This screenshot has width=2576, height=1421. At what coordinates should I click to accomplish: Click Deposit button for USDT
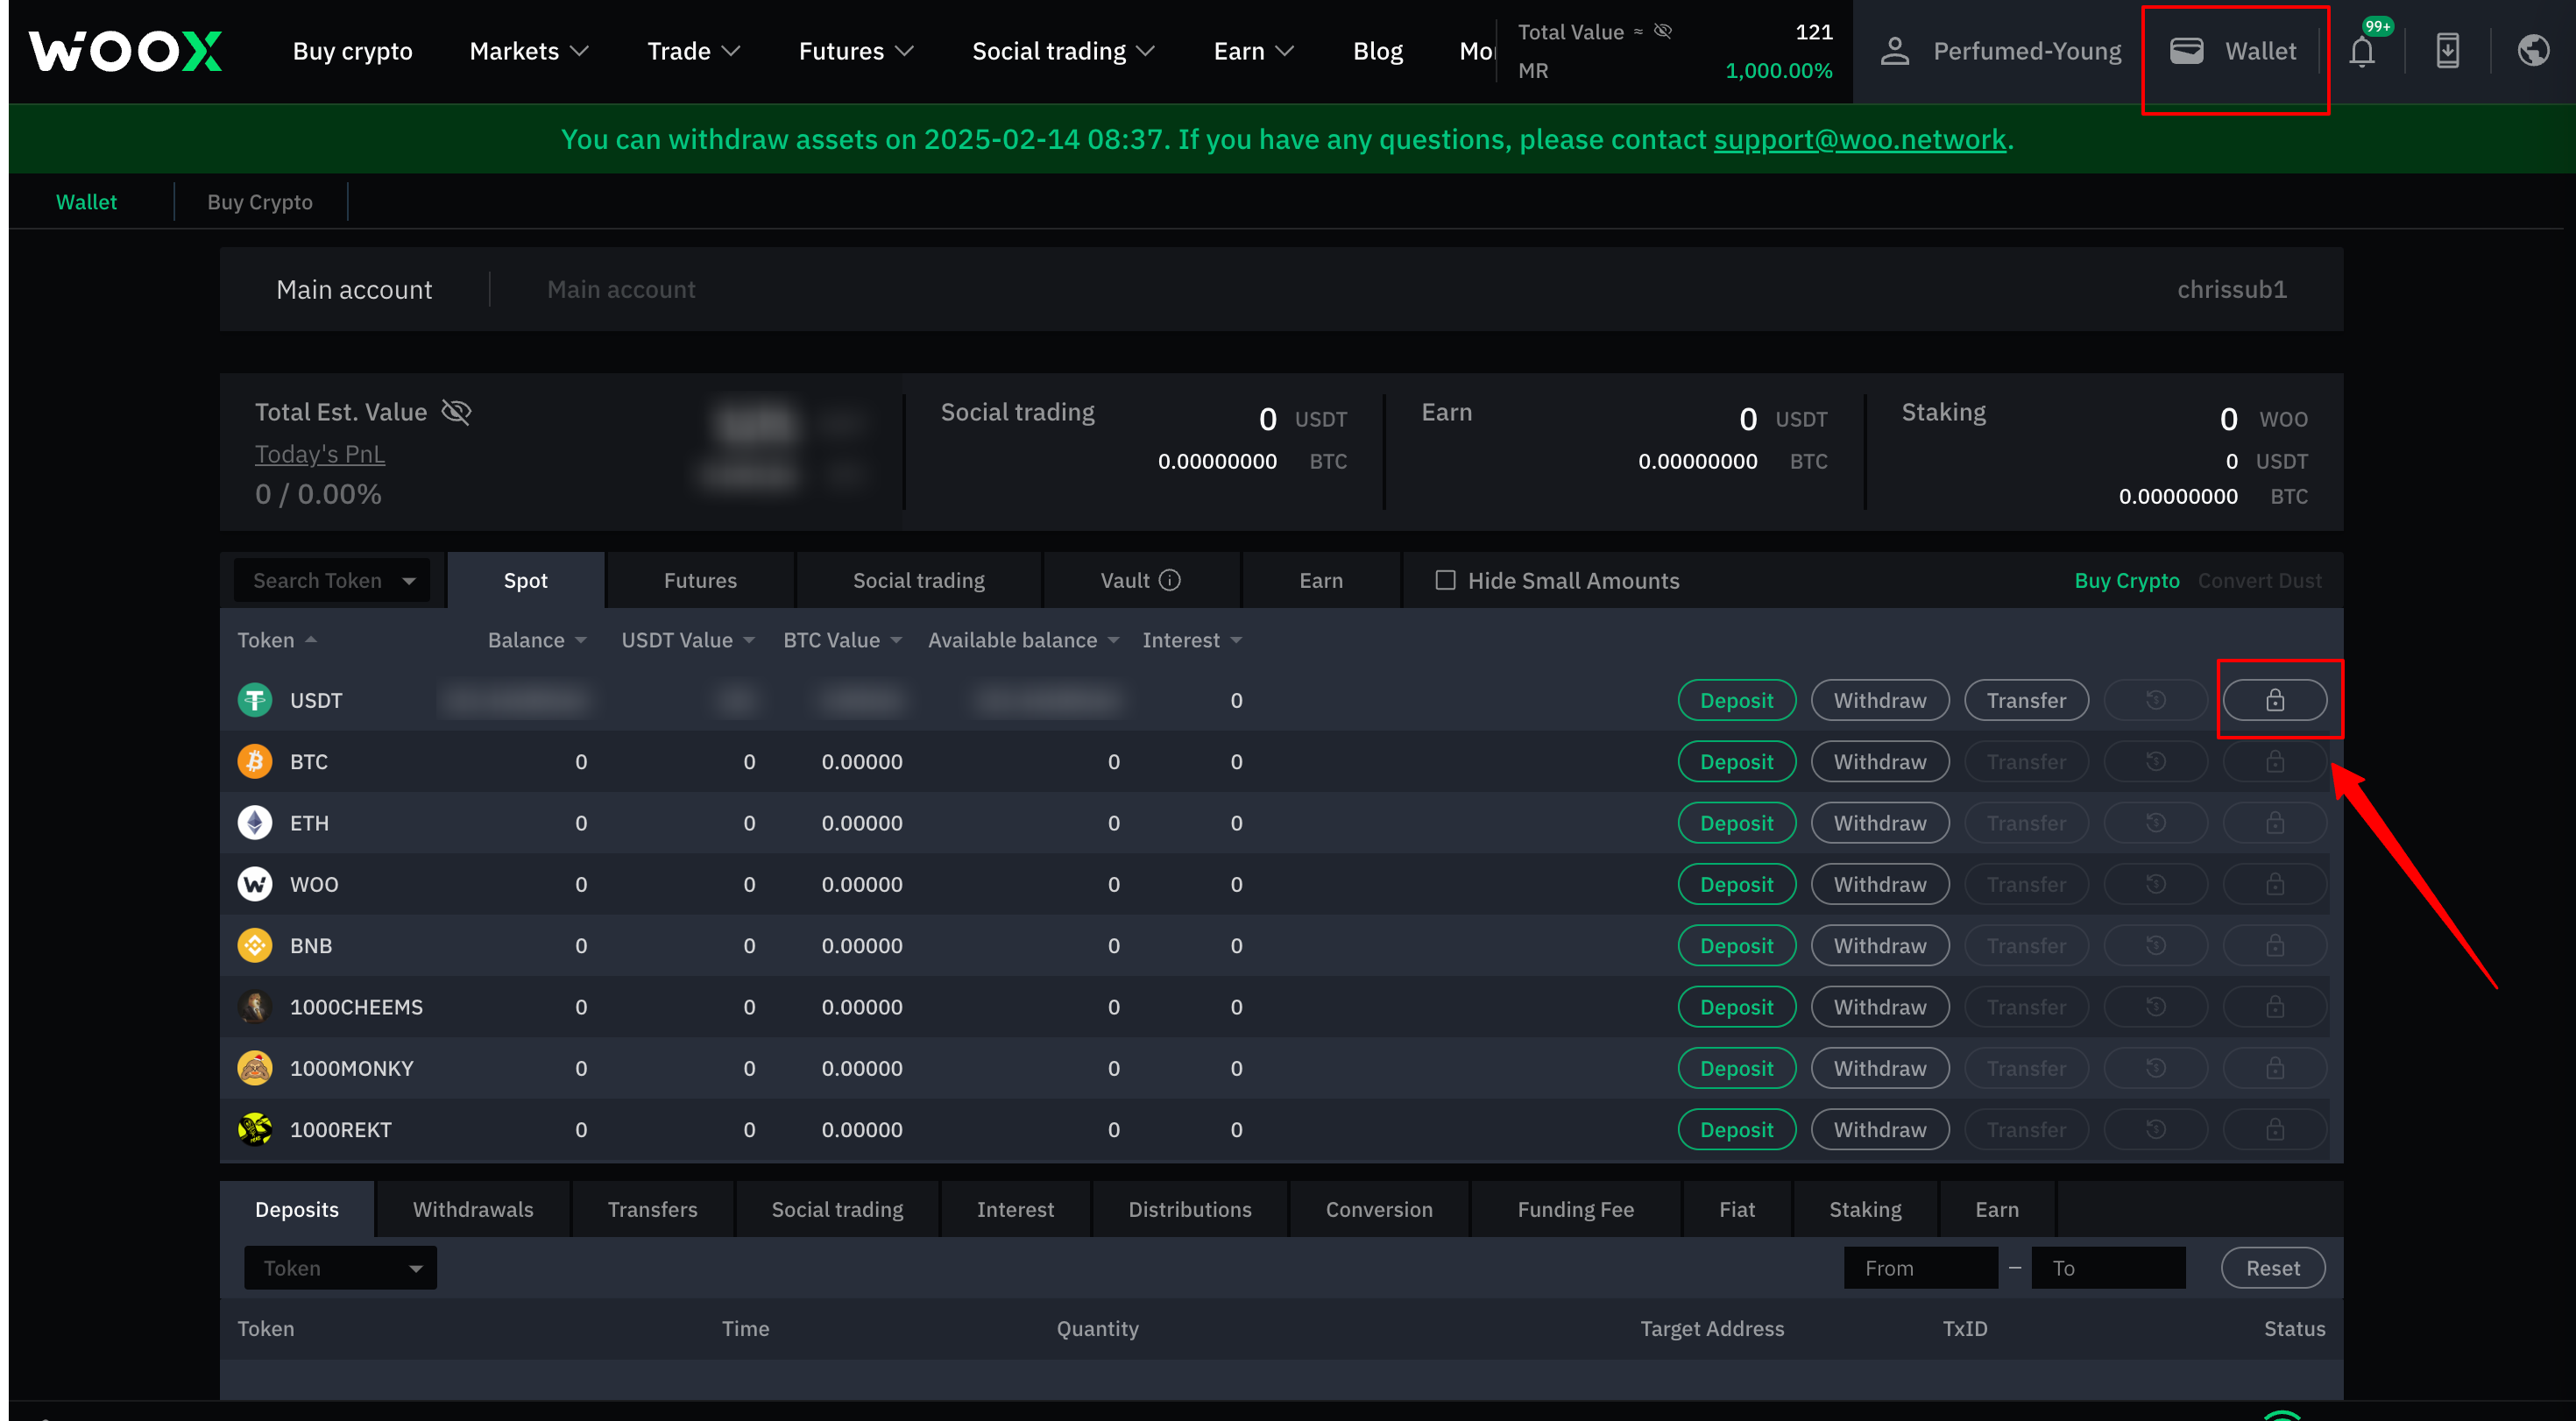(x=1736, y=700)
